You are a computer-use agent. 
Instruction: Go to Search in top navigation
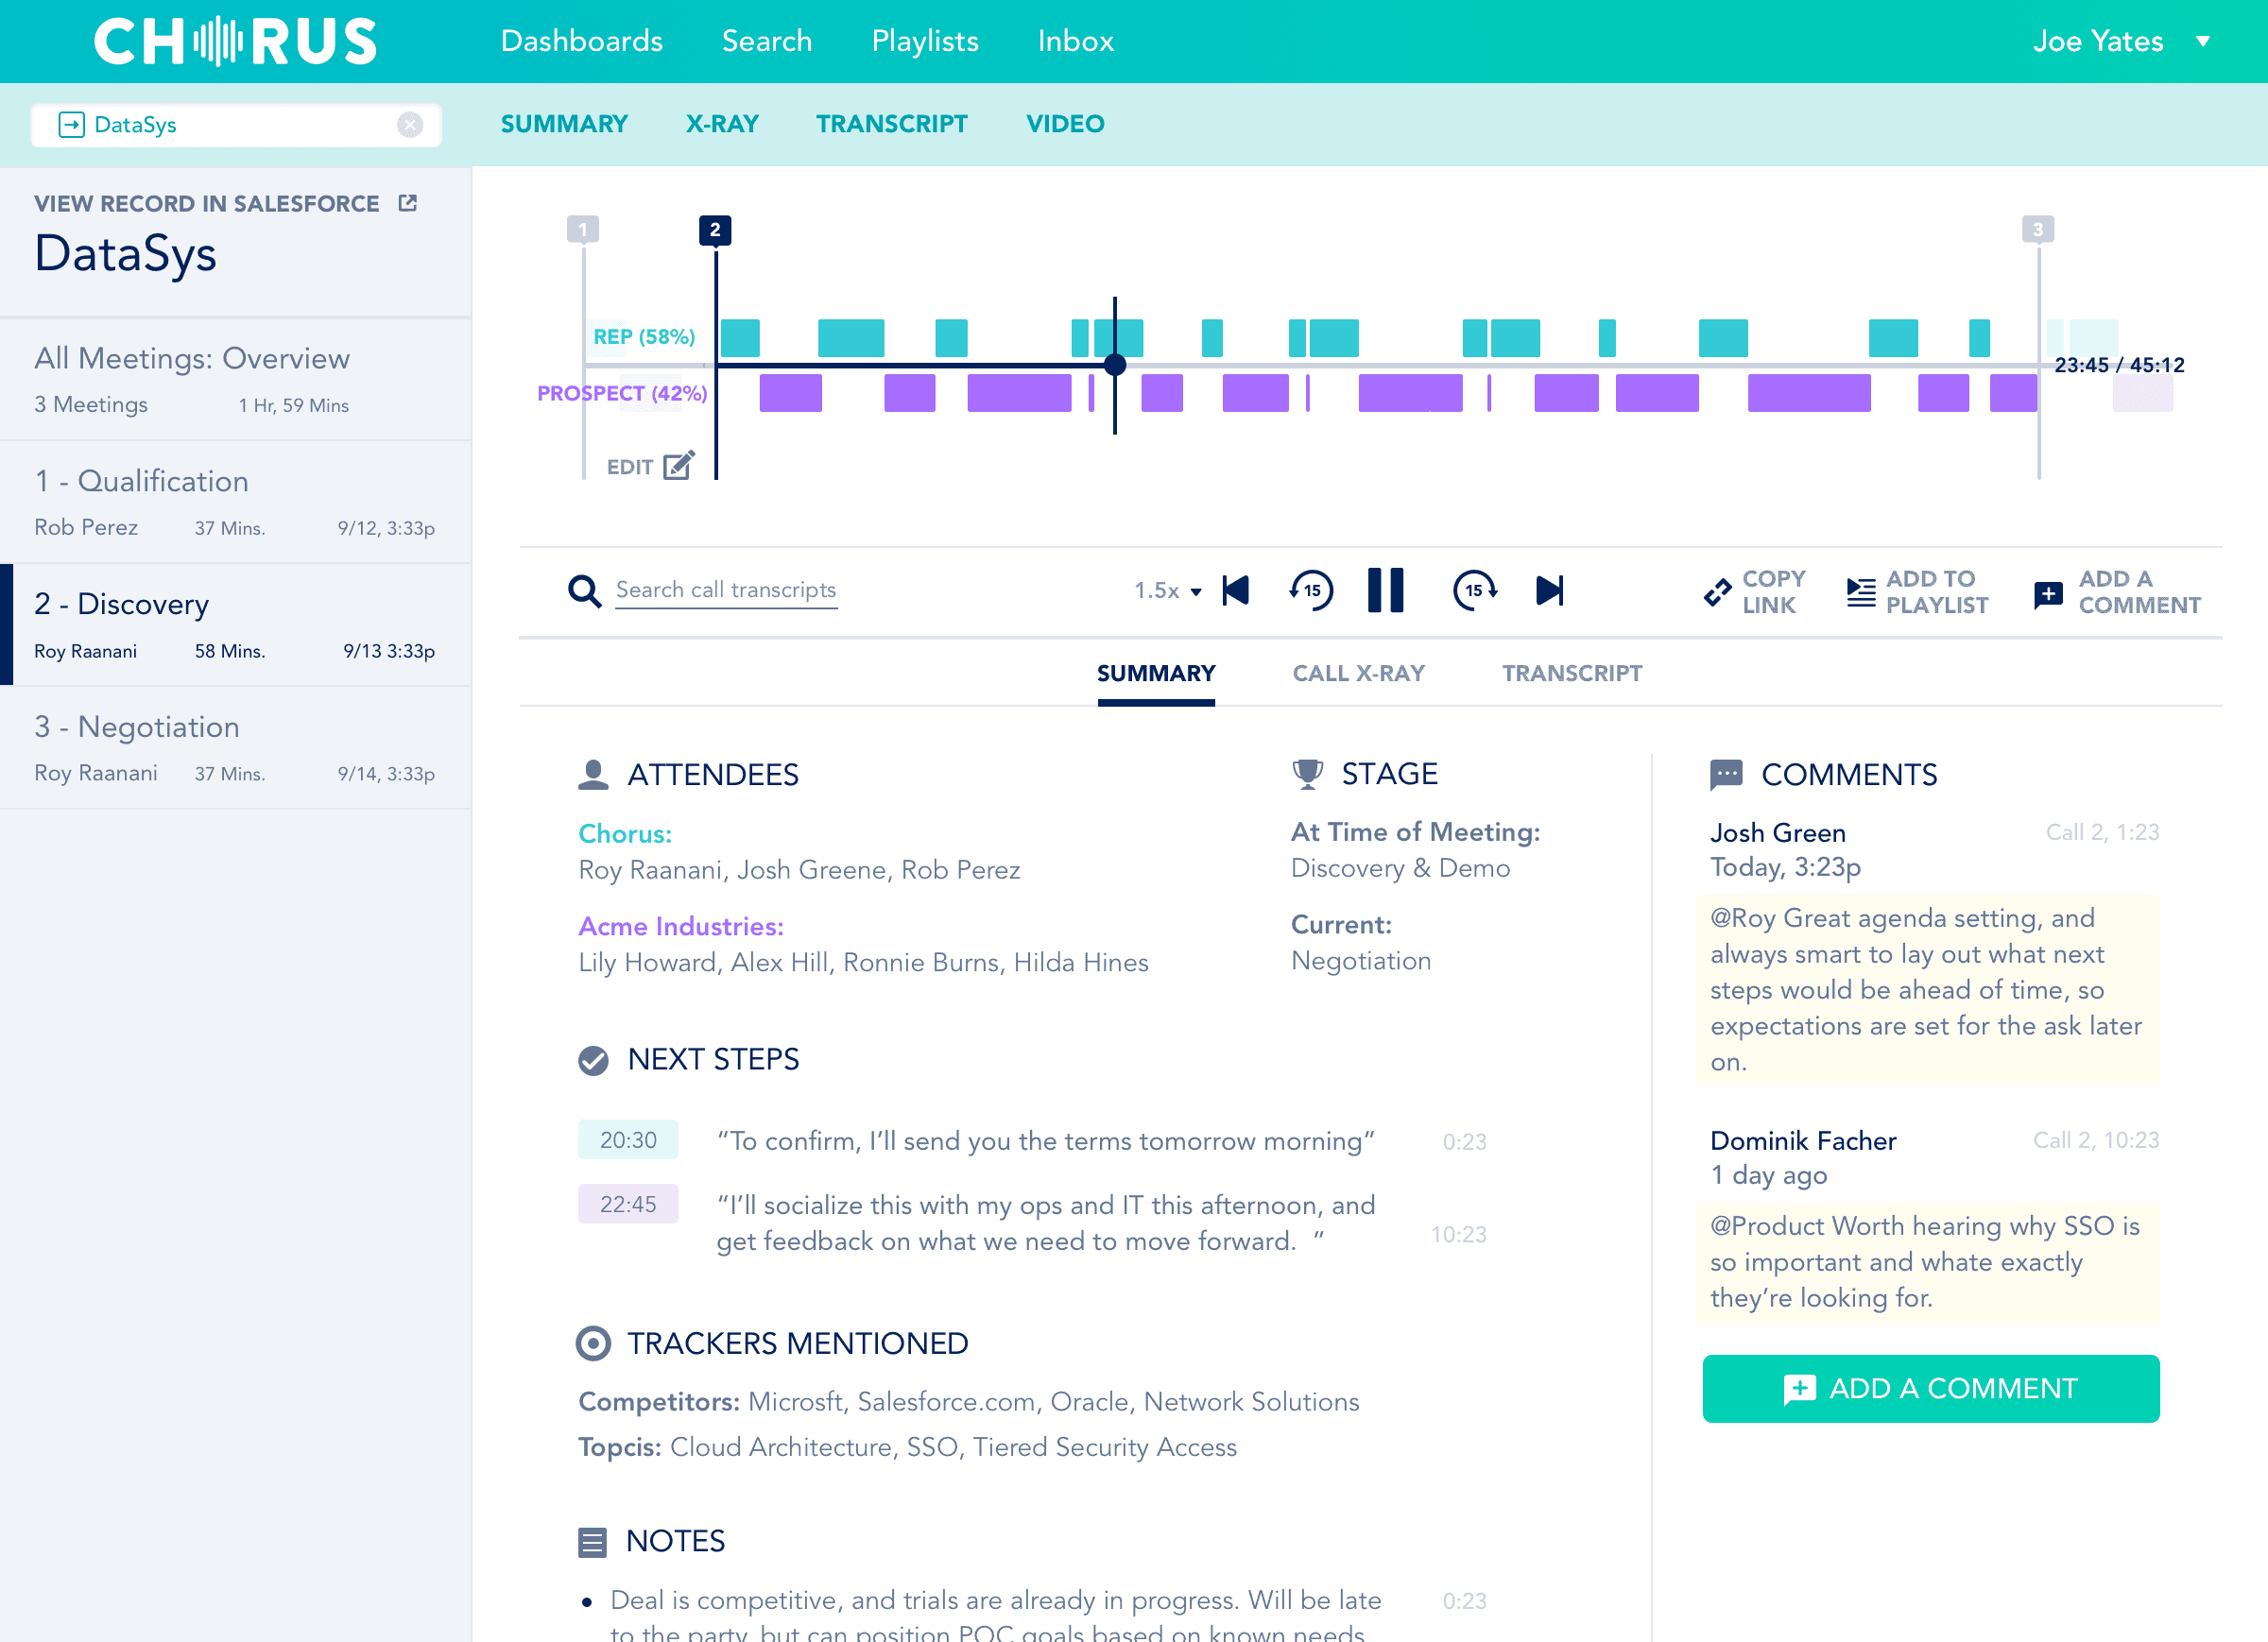pos(767,41)
